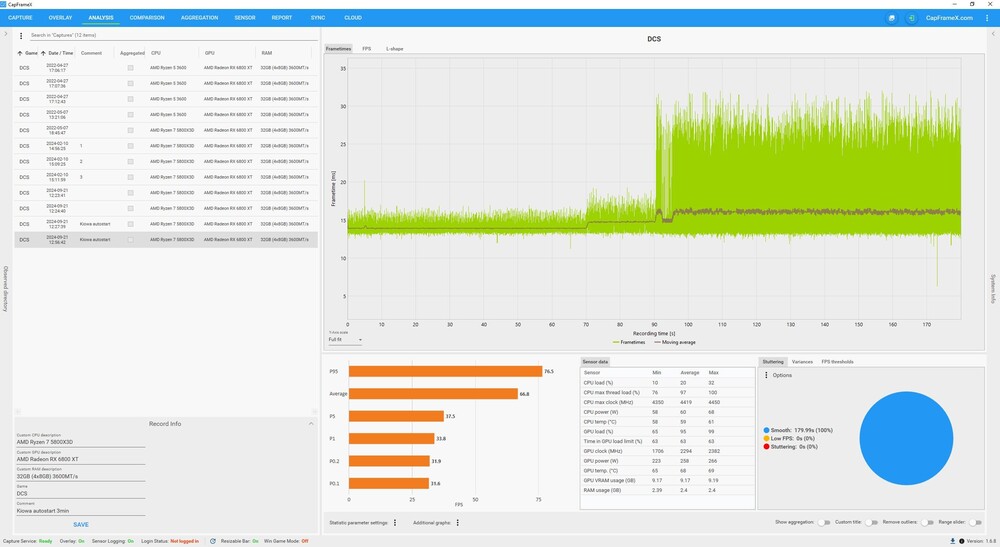This screenshot has width=1000, height=547.
Task: Click the green login icon in header
Action: coord(911,18)
